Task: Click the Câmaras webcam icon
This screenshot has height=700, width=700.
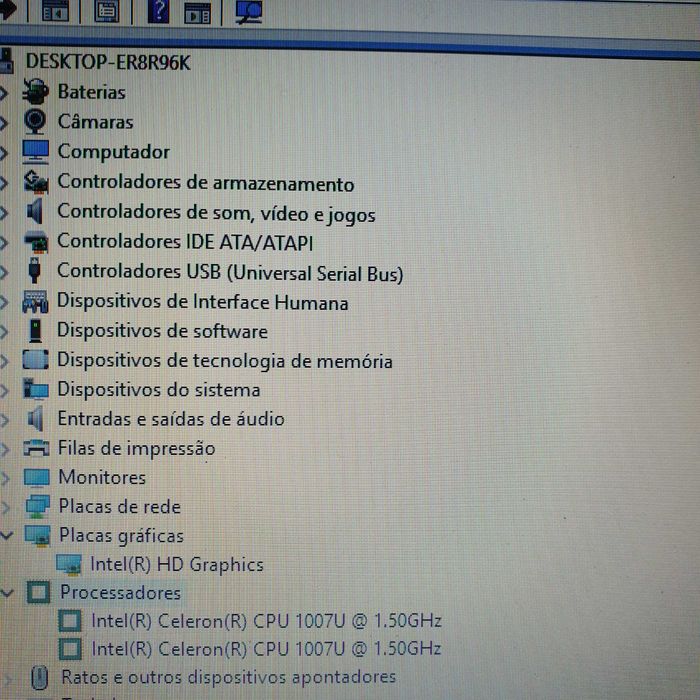Action: click(35, 121)
